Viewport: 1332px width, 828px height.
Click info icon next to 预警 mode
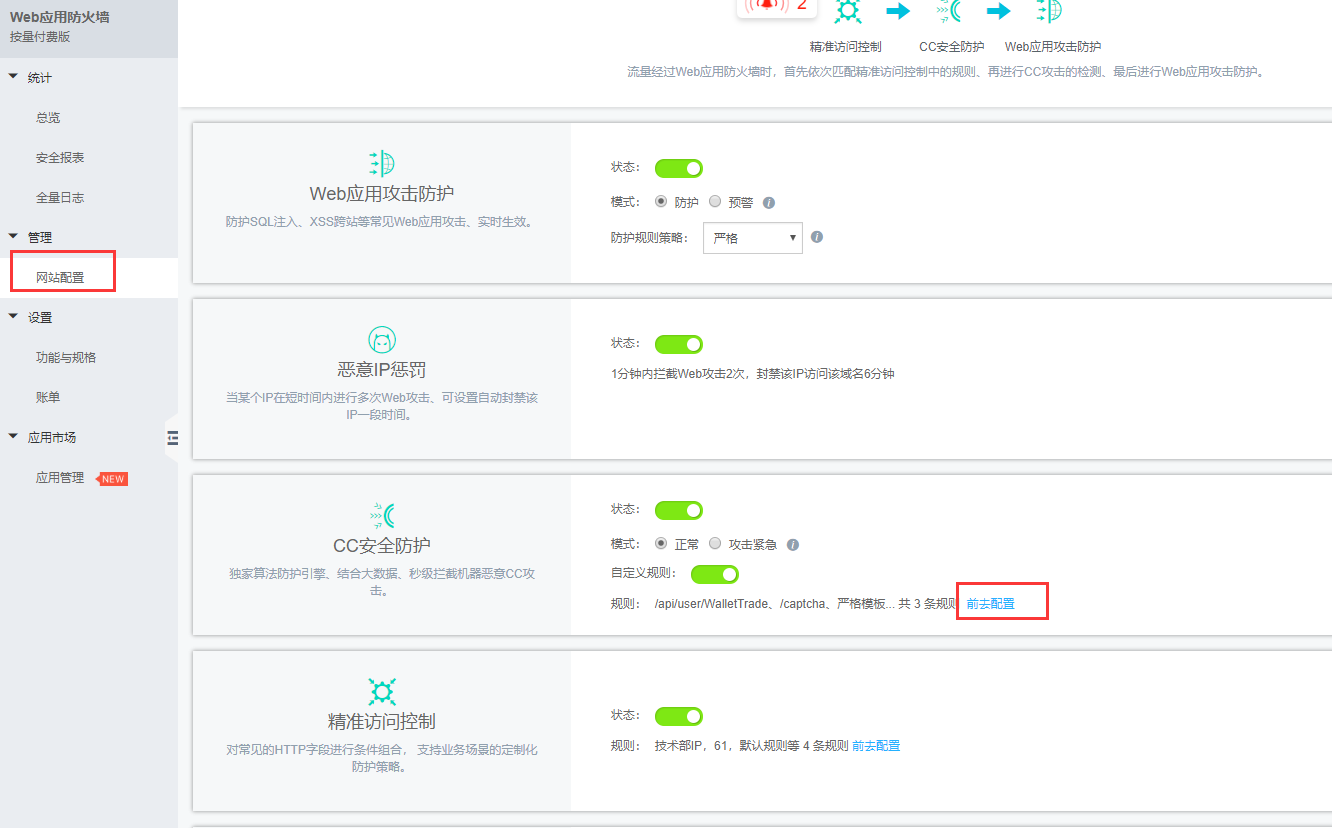769,202
